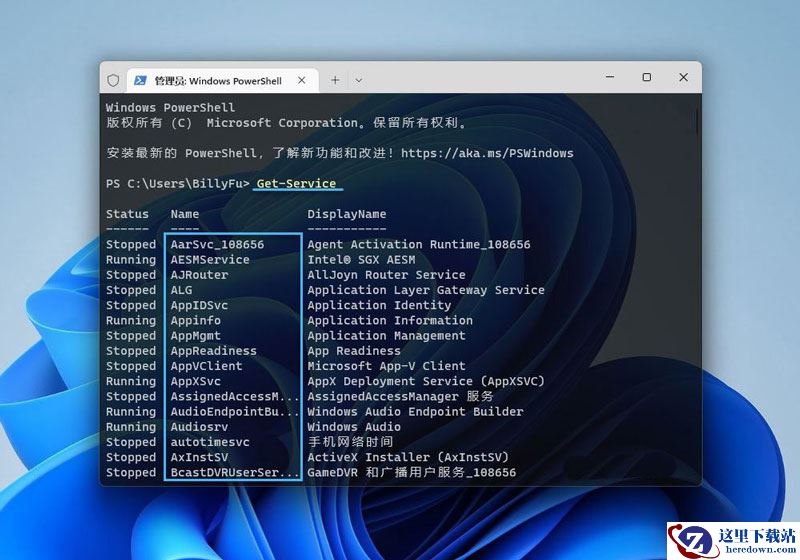Image resolution: width=800 pixels, height=560 pixels.
Task: Click the App Readiness display name
Action: coord(354,351)
